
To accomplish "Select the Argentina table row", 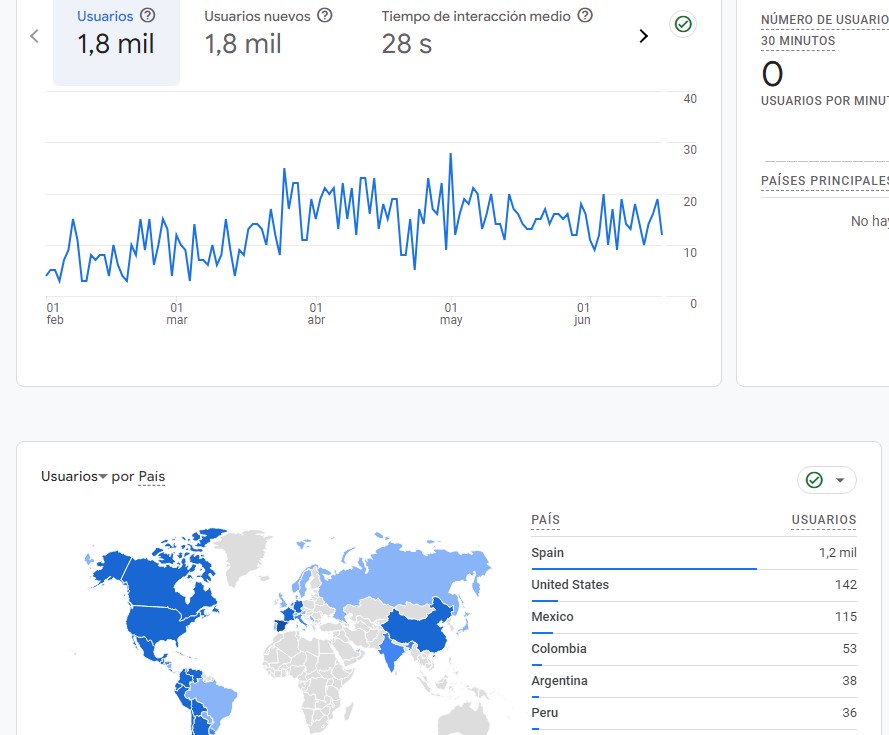I will [x=694, y=681].
